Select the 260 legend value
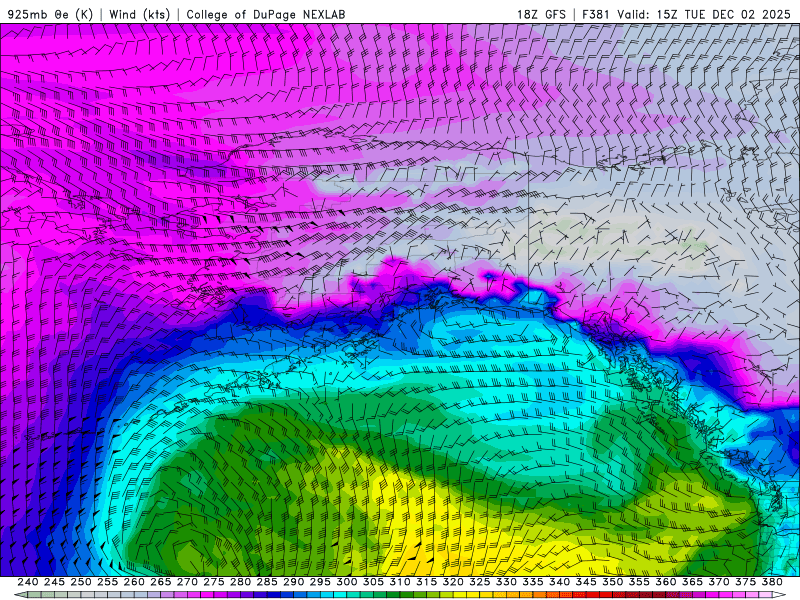 pos(134,582)
